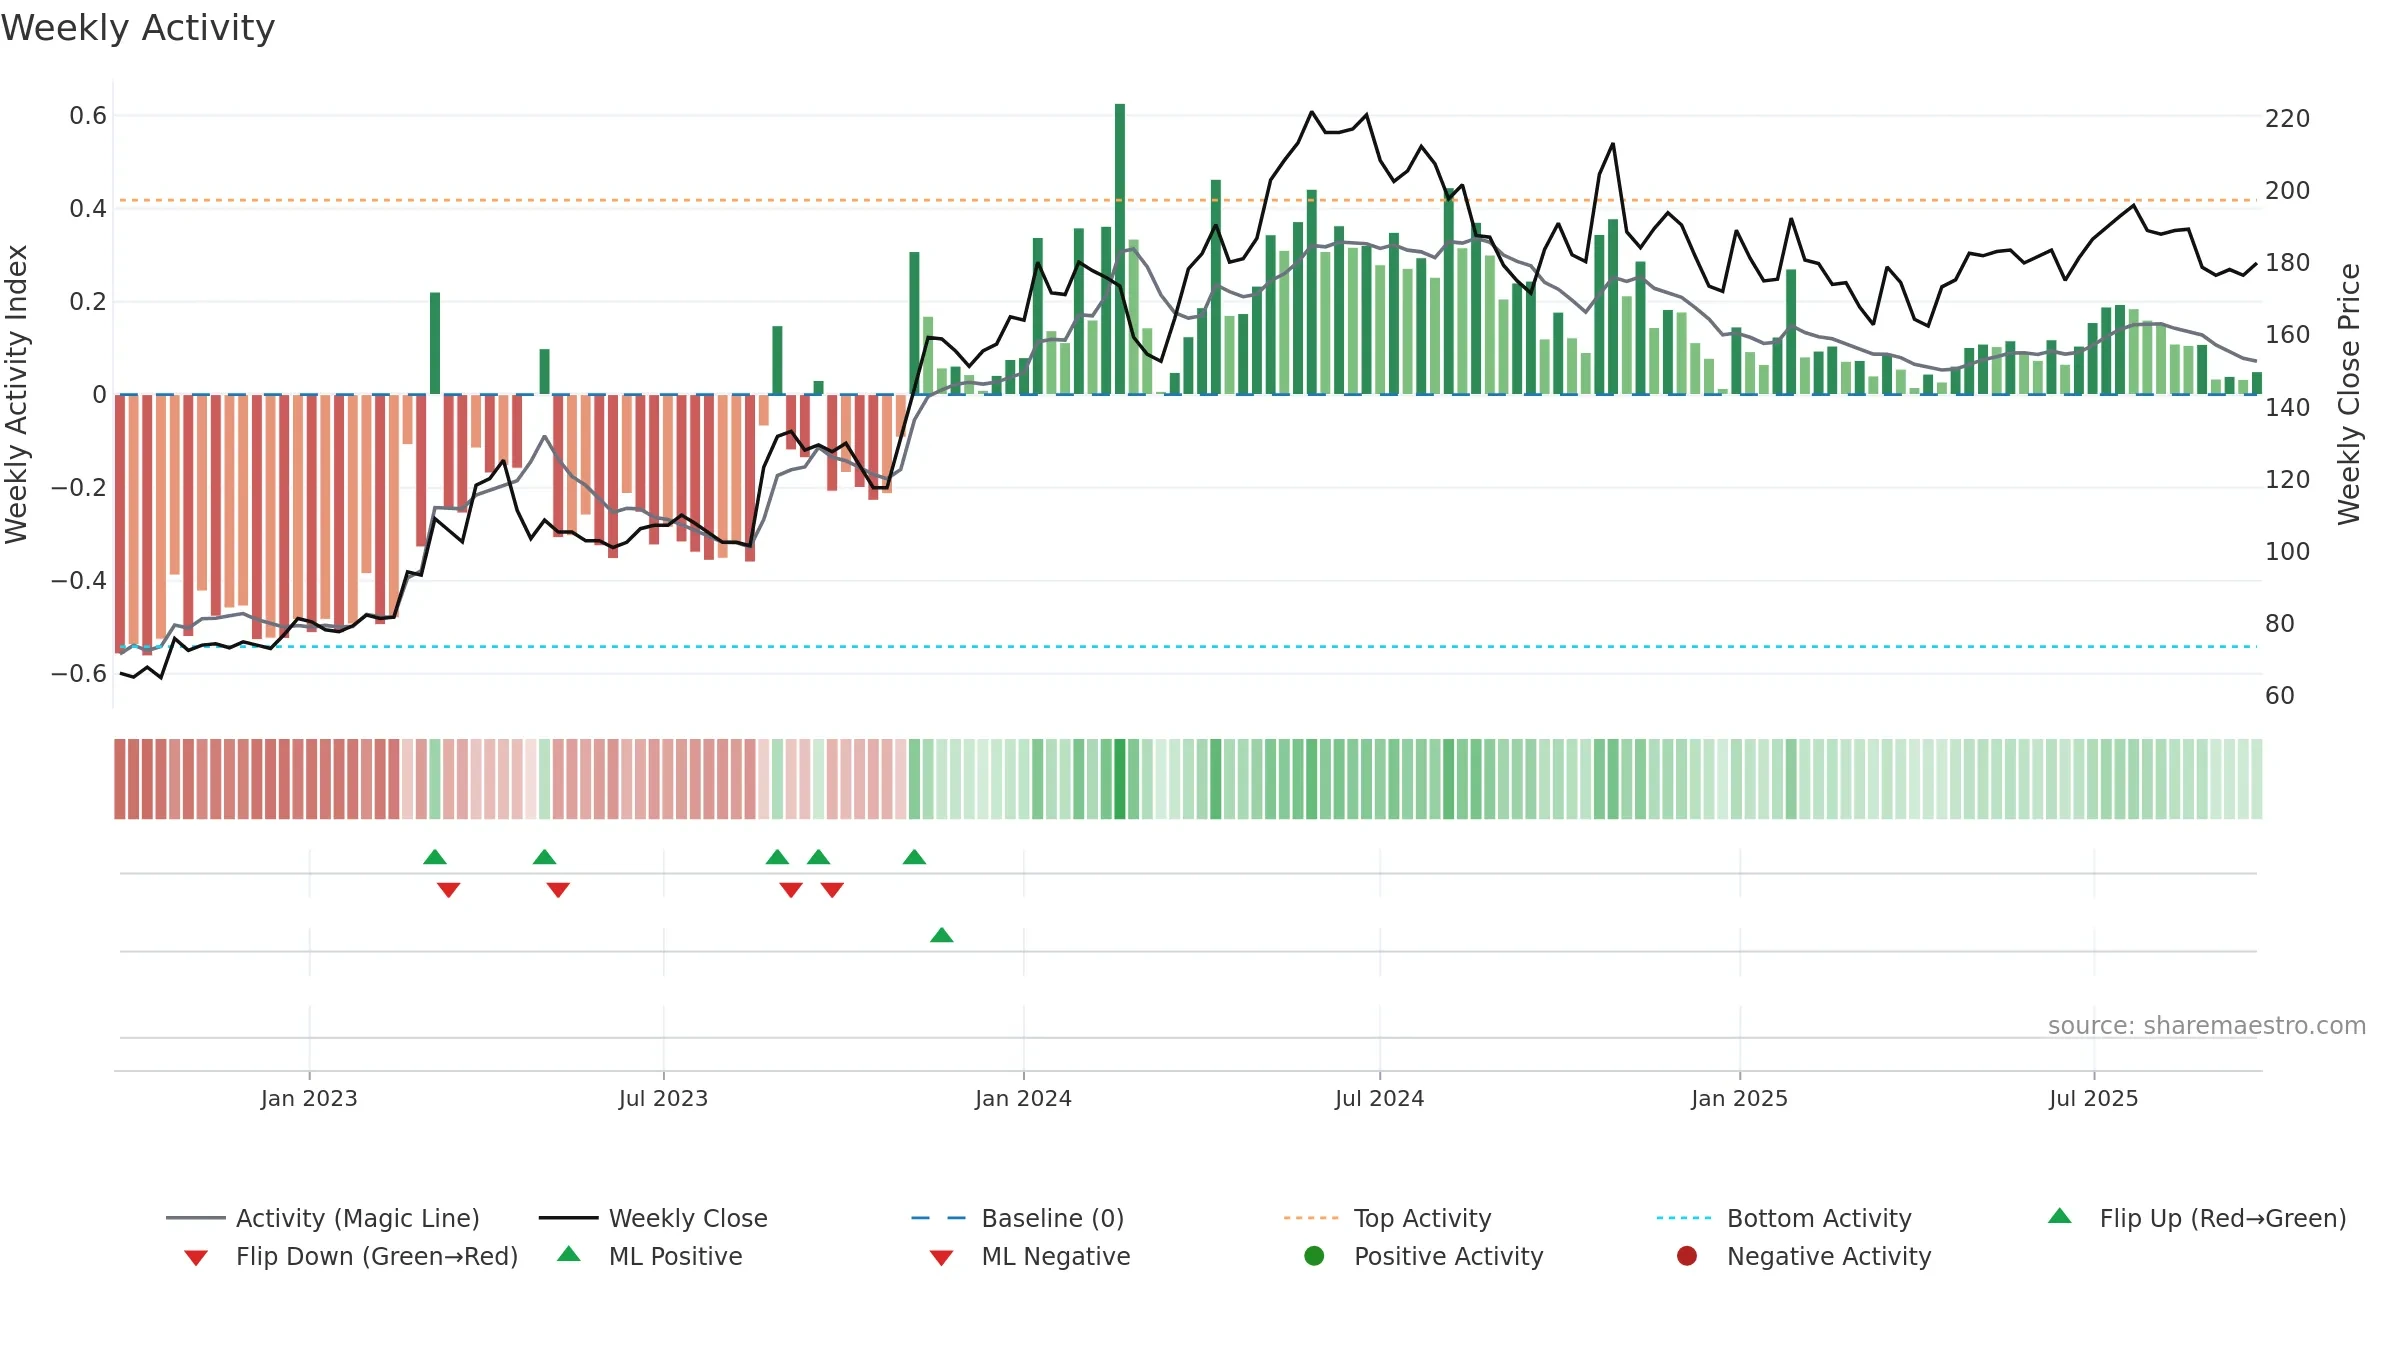Click the 0.6 left-axis tick label

click(x=88, y=116)
